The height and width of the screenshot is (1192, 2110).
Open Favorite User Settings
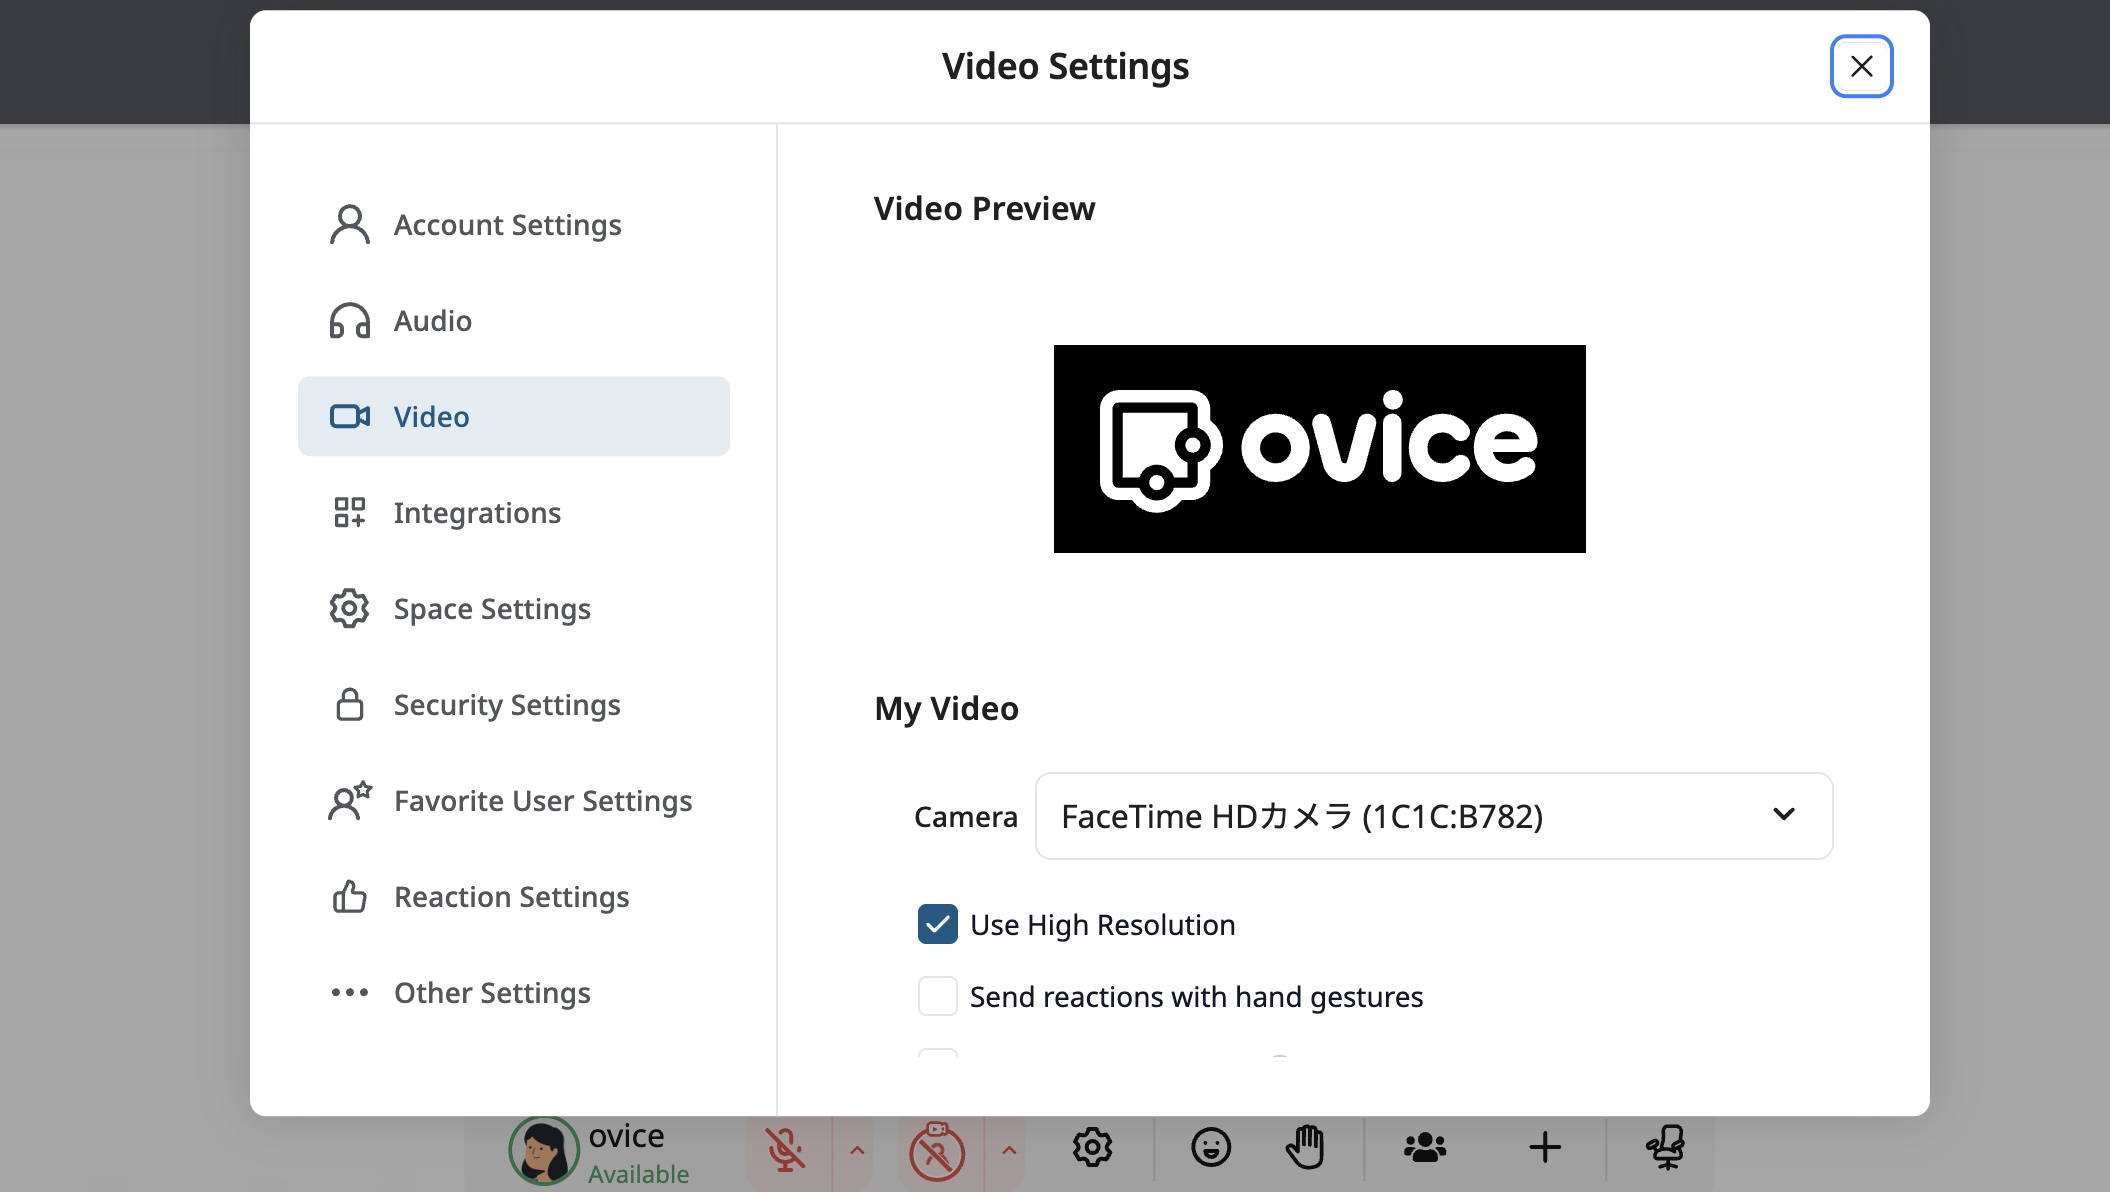[543, 800]
